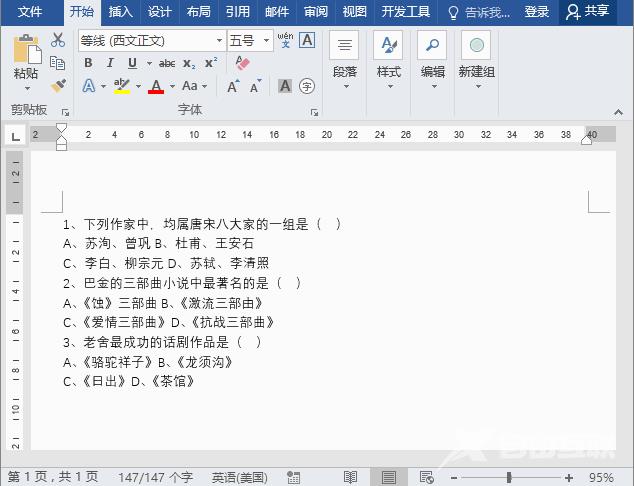The width and height of the screenshot is (634, 486).
Task: Click the Enclosed Character 字 icon
Action: pyautogui.click(x=307, y=87)
